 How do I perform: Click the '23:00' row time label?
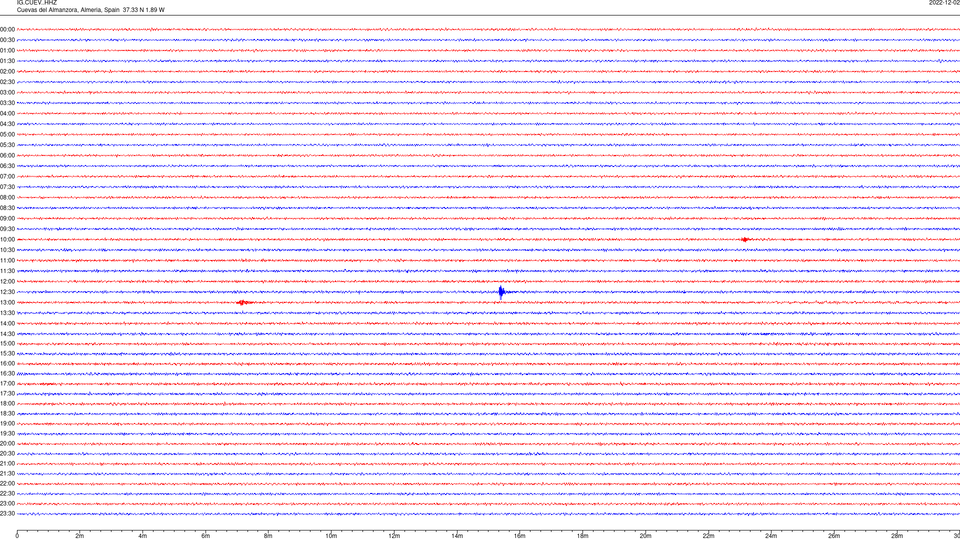tap(7, 504)
